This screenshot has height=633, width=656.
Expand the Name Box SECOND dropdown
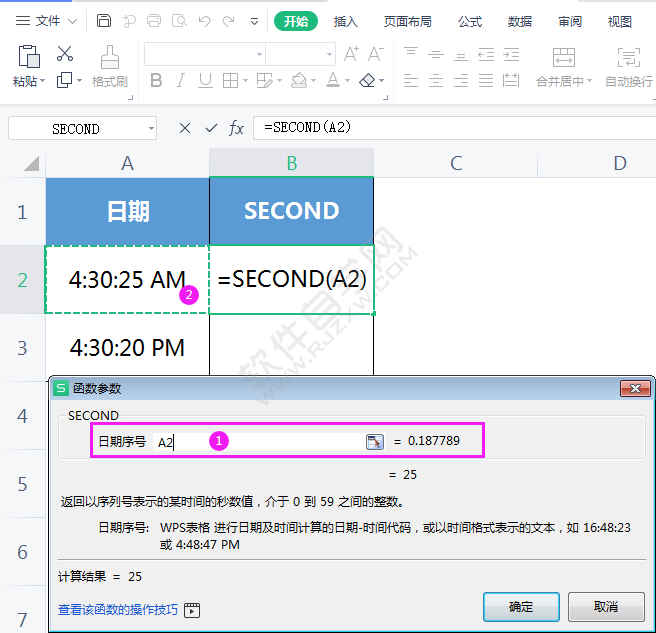point(151,128)
